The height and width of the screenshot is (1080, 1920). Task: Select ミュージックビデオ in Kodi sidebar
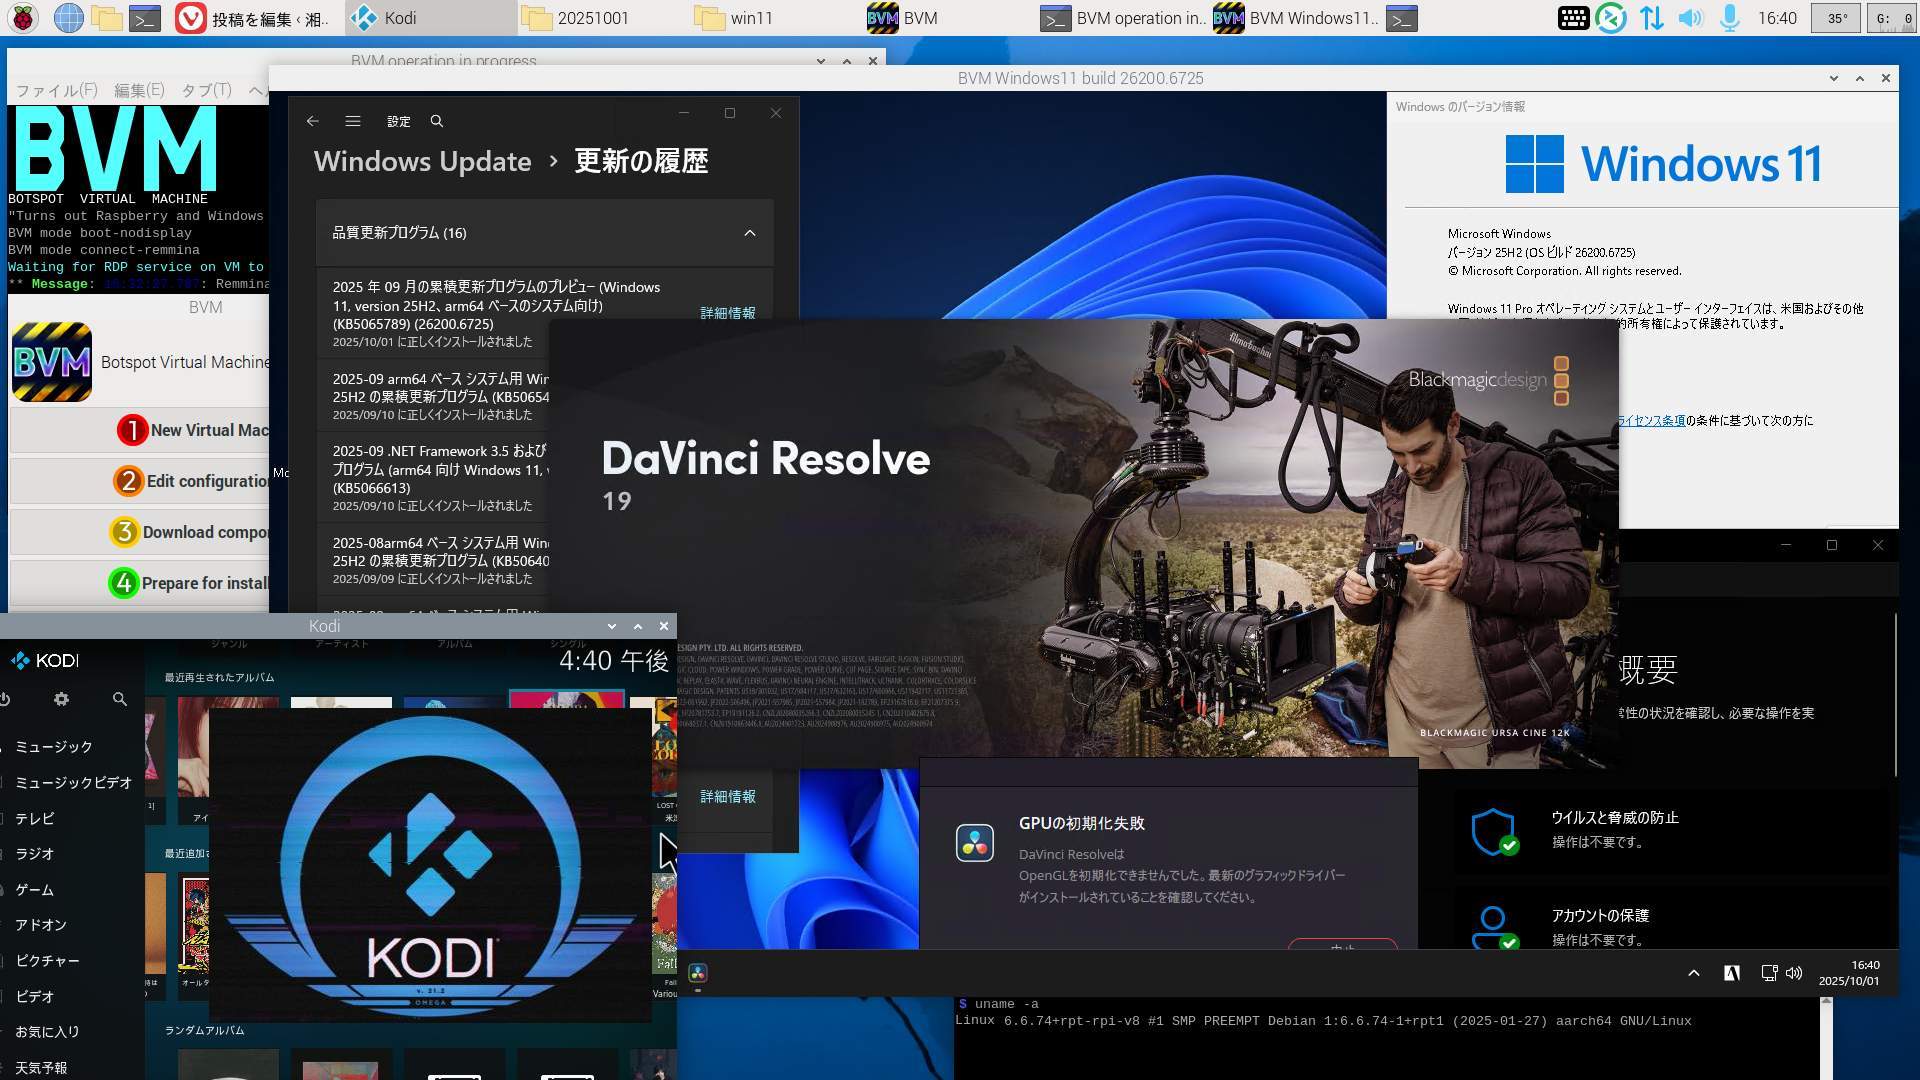click(73, 783)
